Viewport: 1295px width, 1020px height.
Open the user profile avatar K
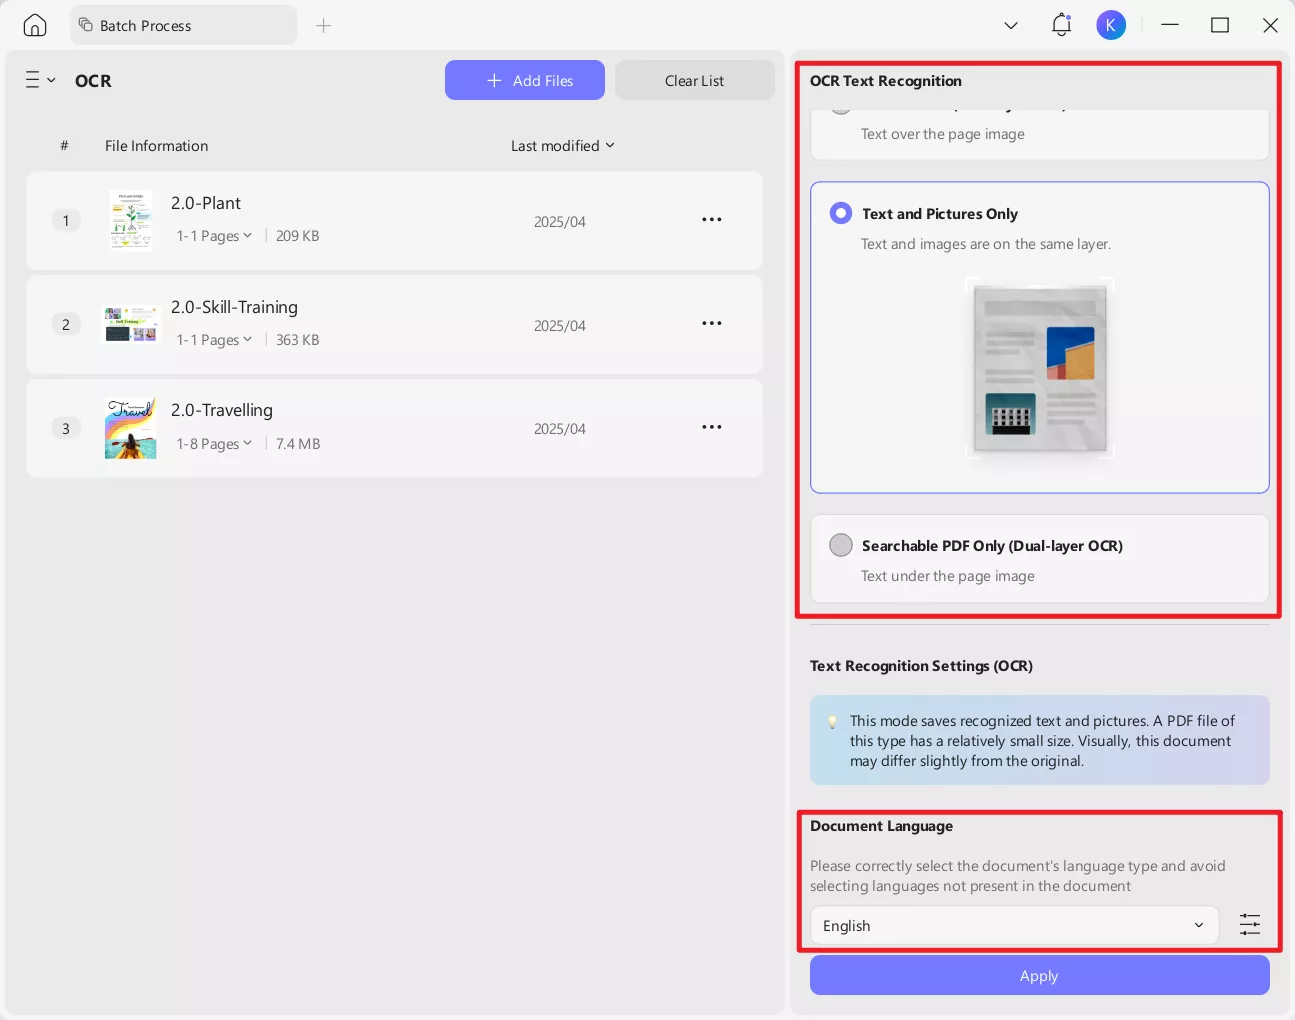[x=1111, y=25]
